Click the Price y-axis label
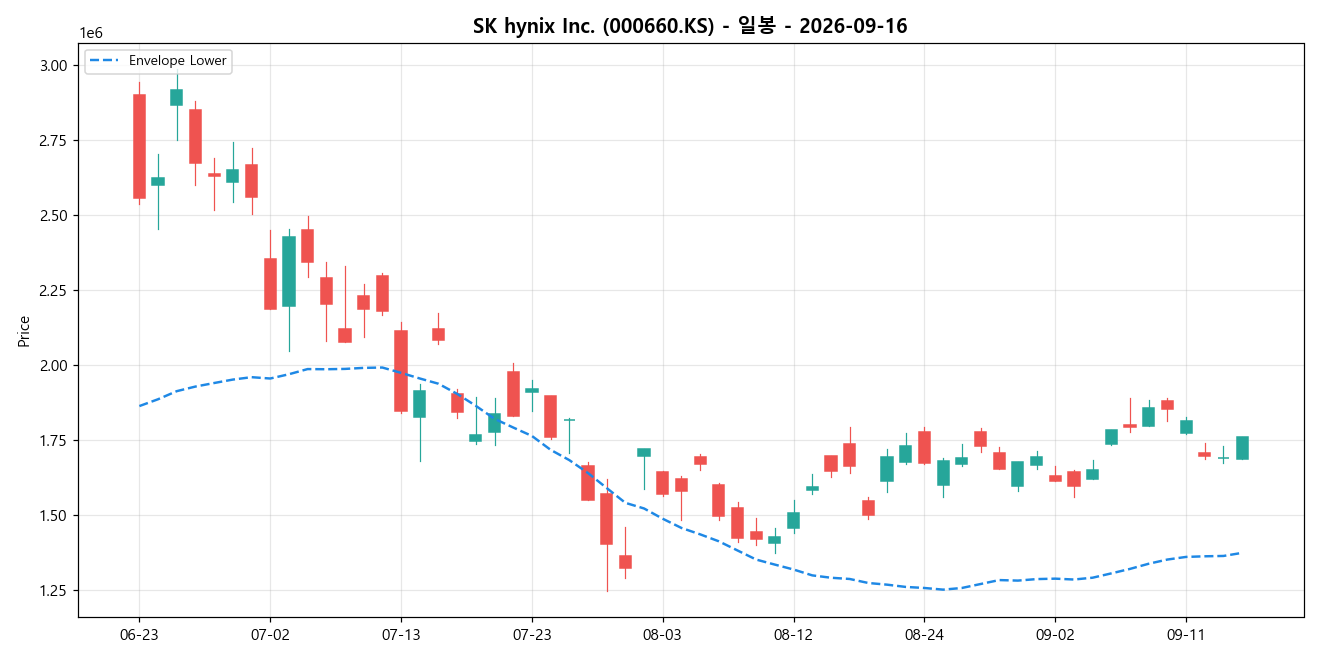The height and width of the screenshot is (660, 1320). pos(24,330)
